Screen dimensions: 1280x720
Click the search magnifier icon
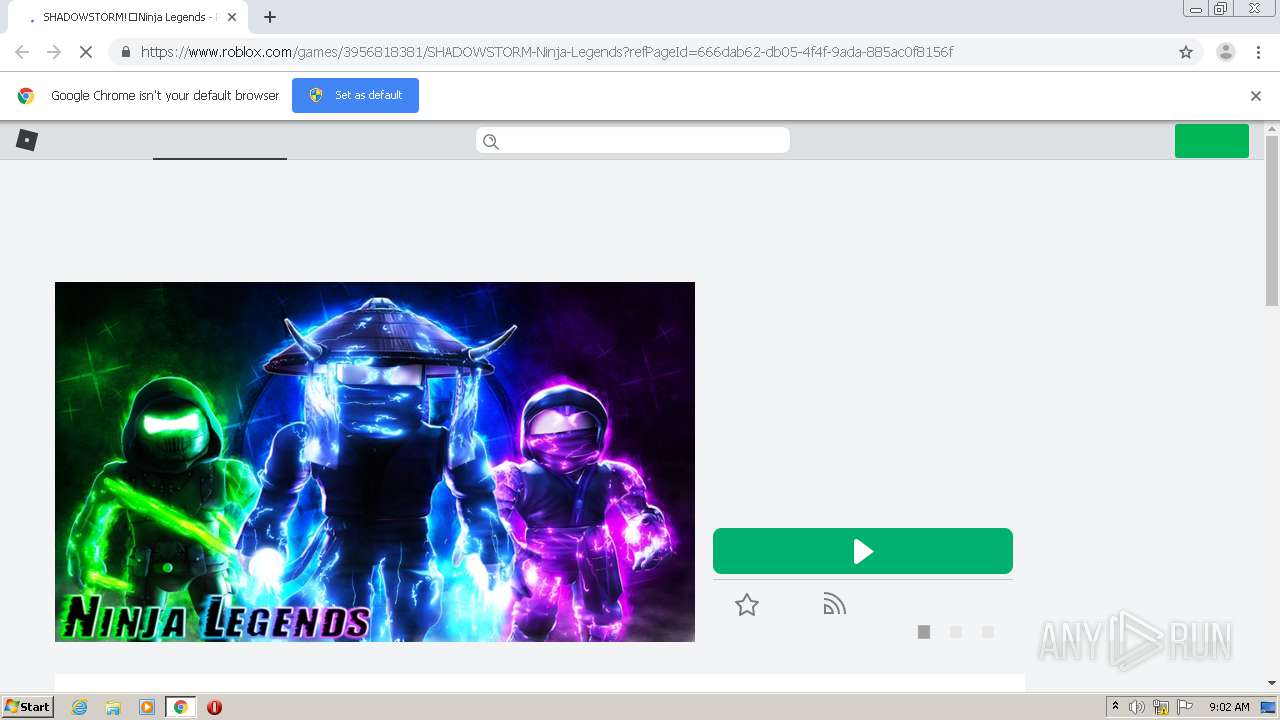(491, 141)
